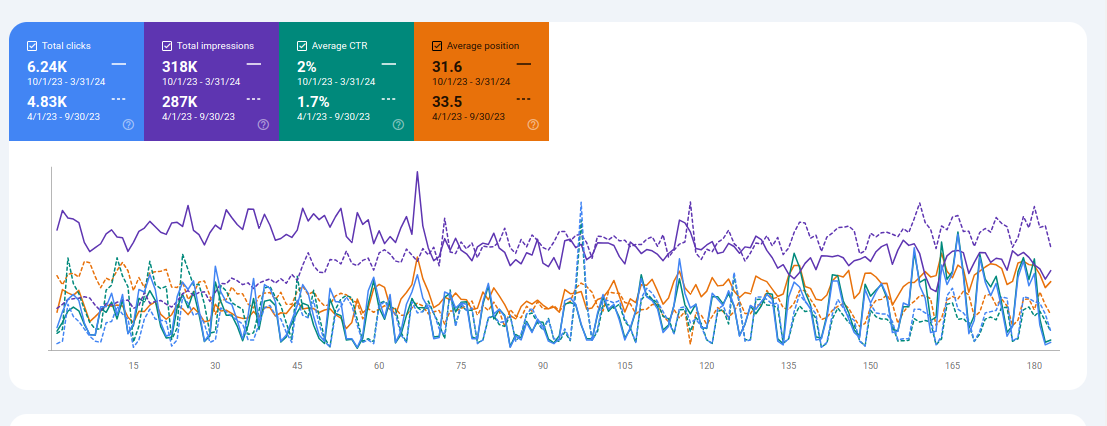1107x426 pixels.
Task: Click x-axis label 150
Action: 870,366
